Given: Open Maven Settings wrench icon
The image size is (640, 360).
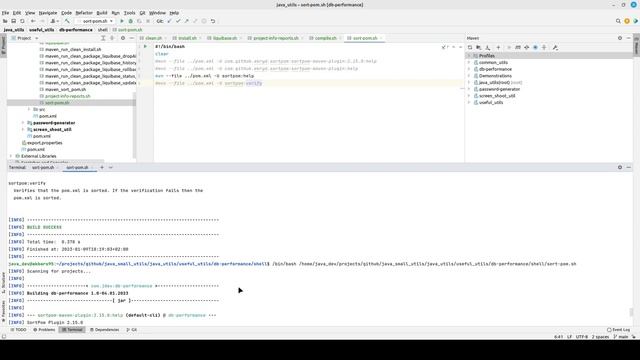Looking at the screenshot, I should (555, 48).
